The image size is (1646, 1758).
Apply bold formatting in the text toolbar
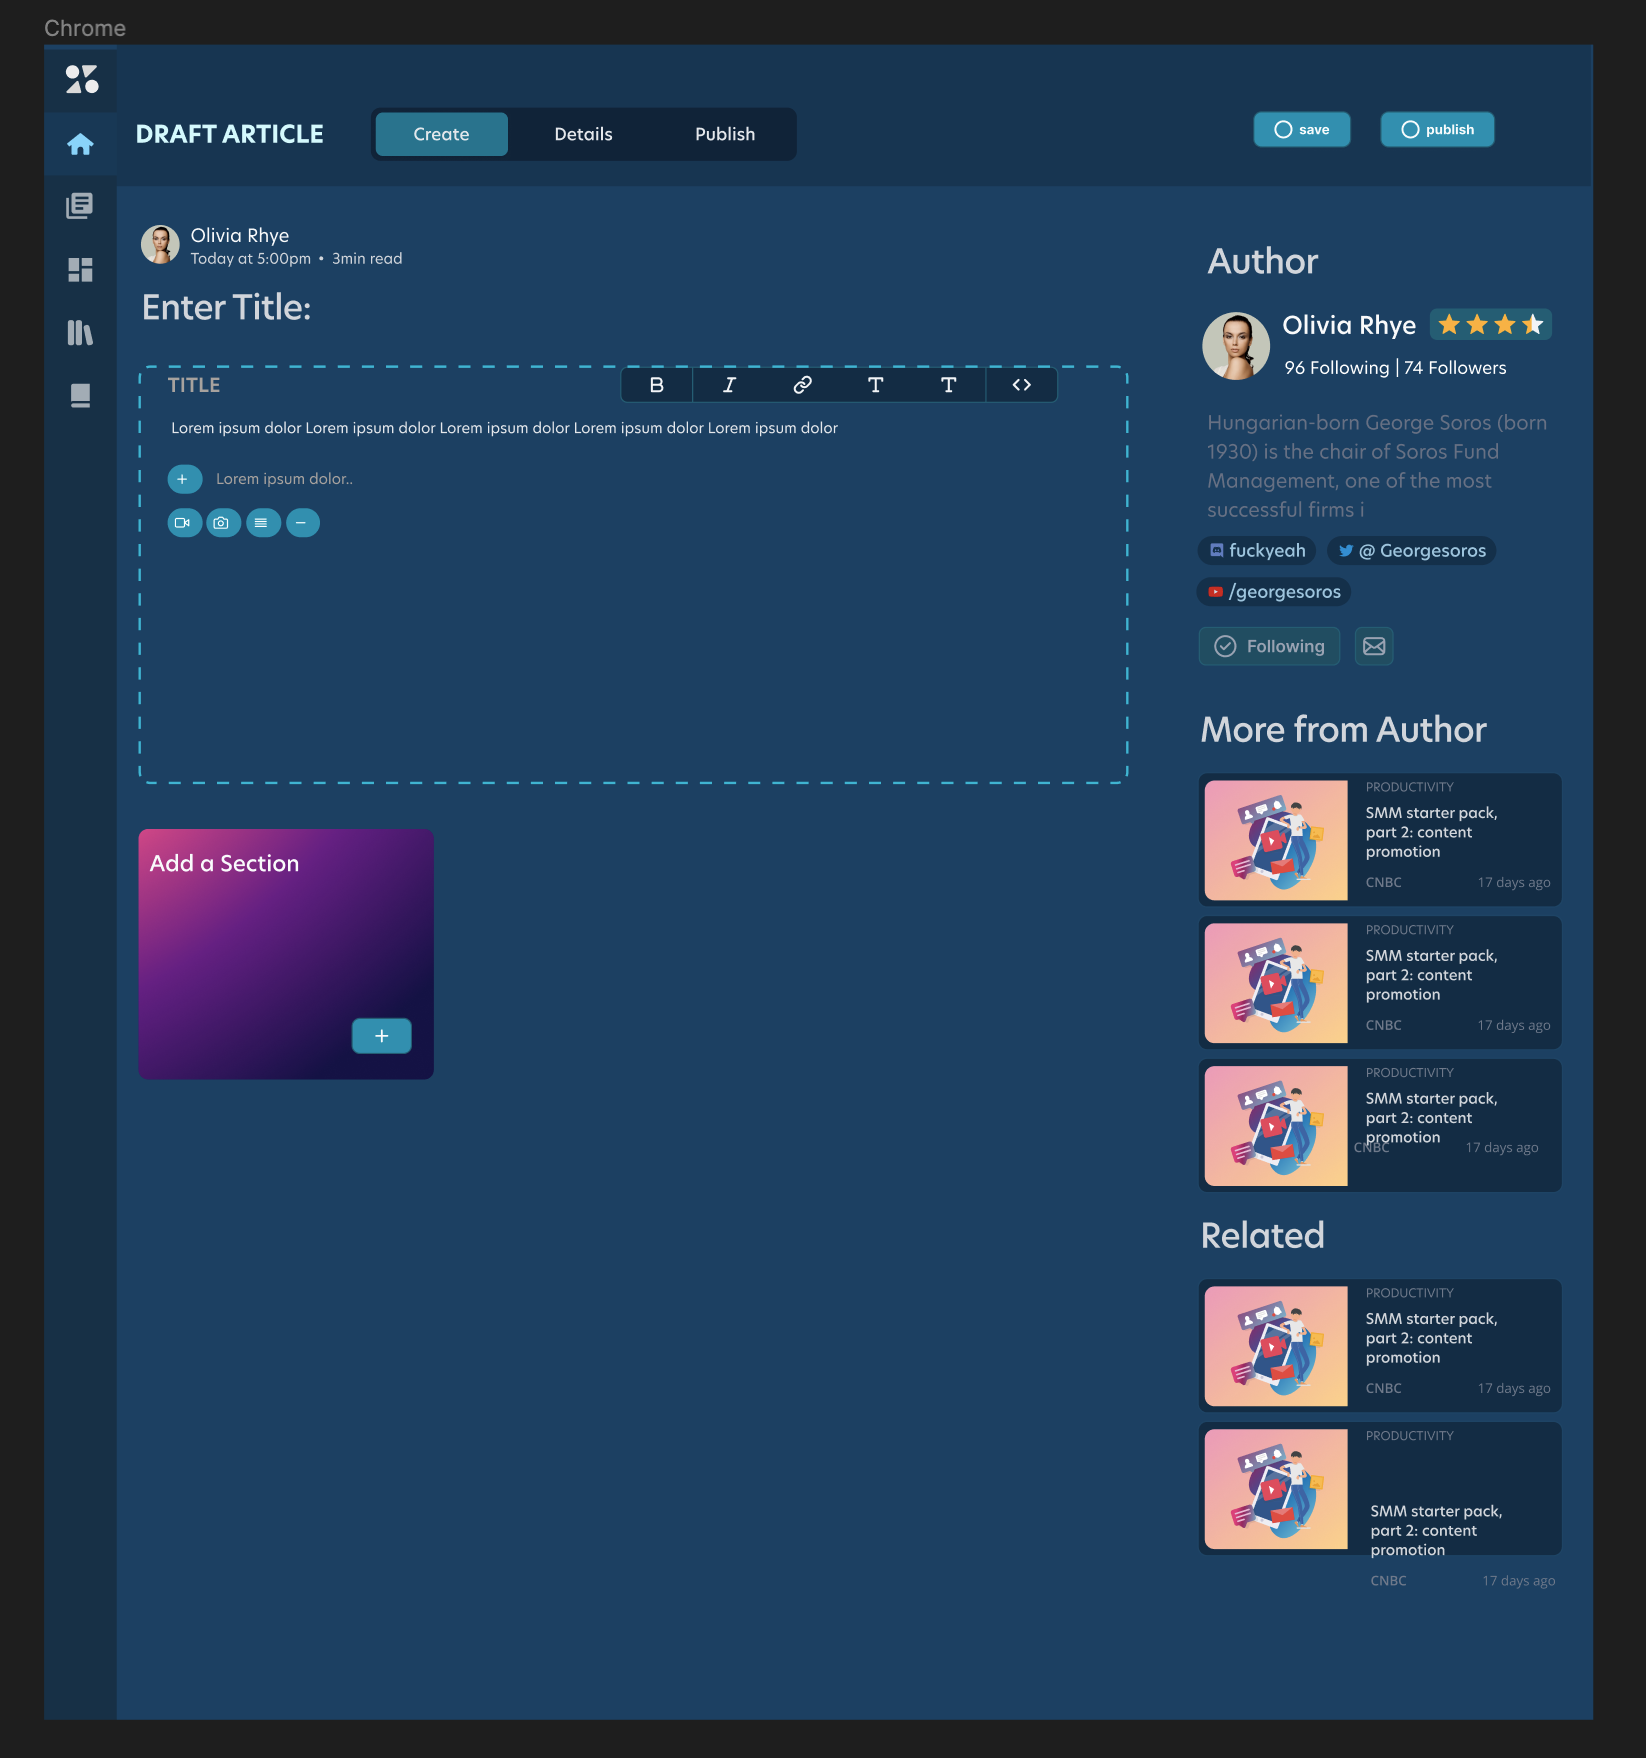click(656, 384)
